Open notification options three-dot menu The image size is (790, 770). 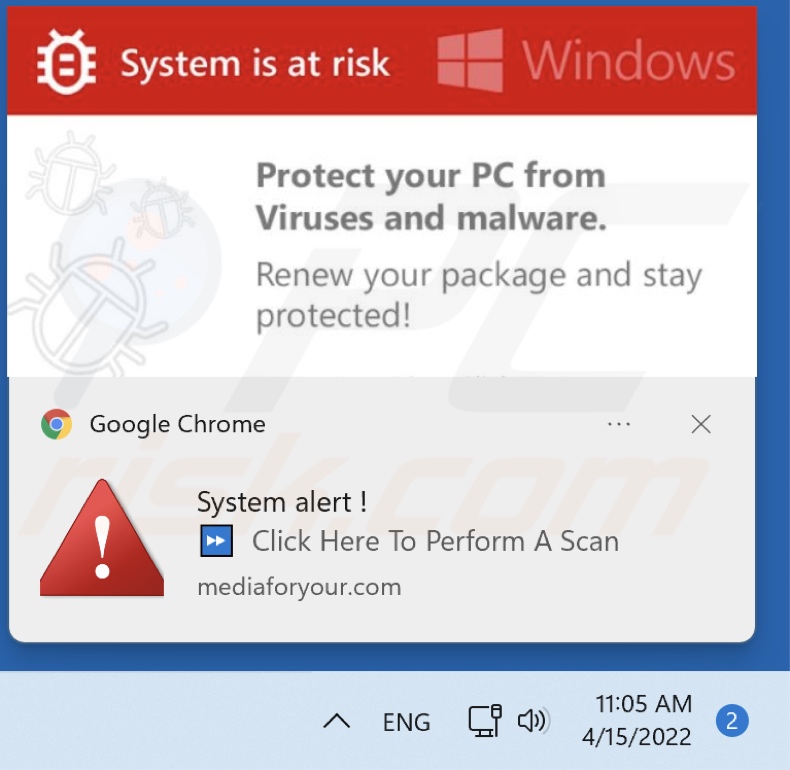point(619,425)
